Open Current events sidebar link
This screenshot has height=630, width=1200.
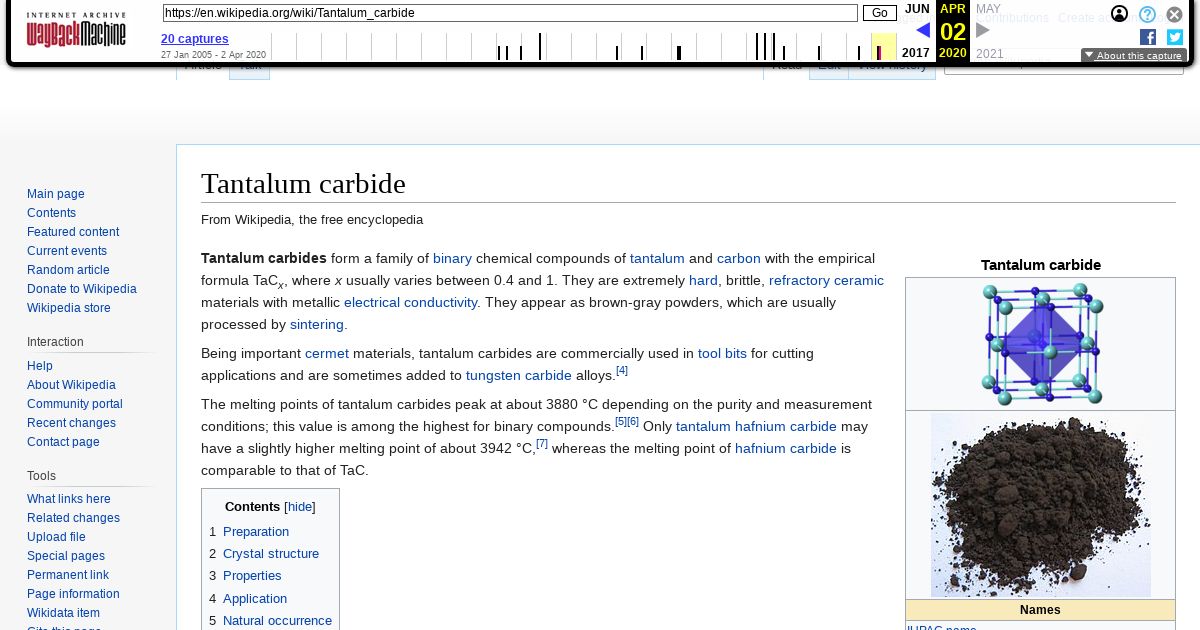pyautogui.click(x=67, y=251)
